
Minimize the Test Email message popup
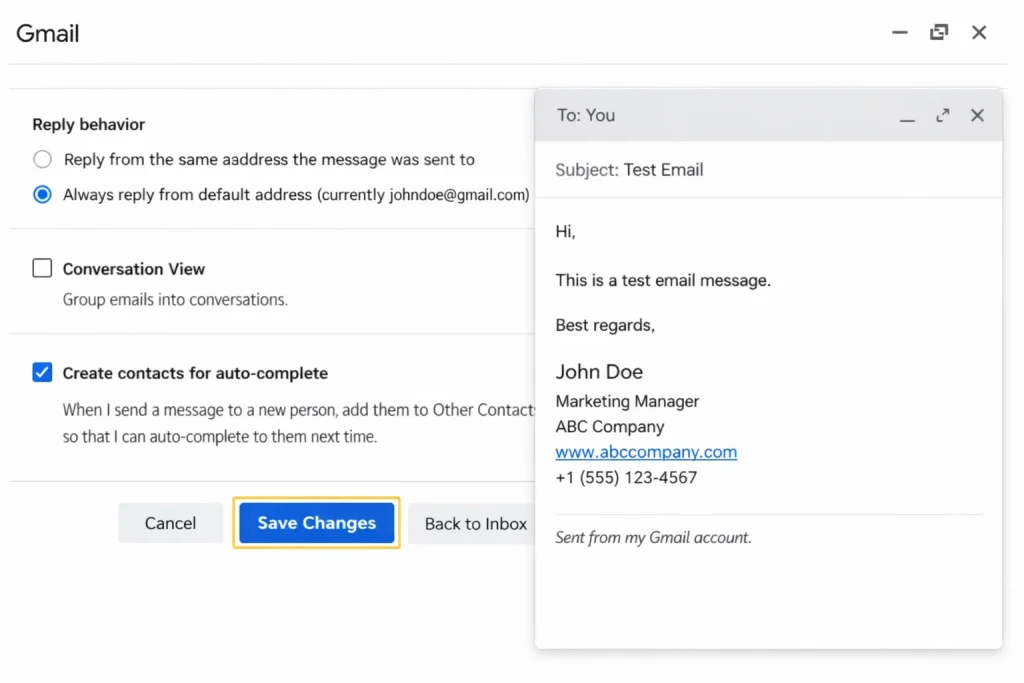click(x=907, y=116)
